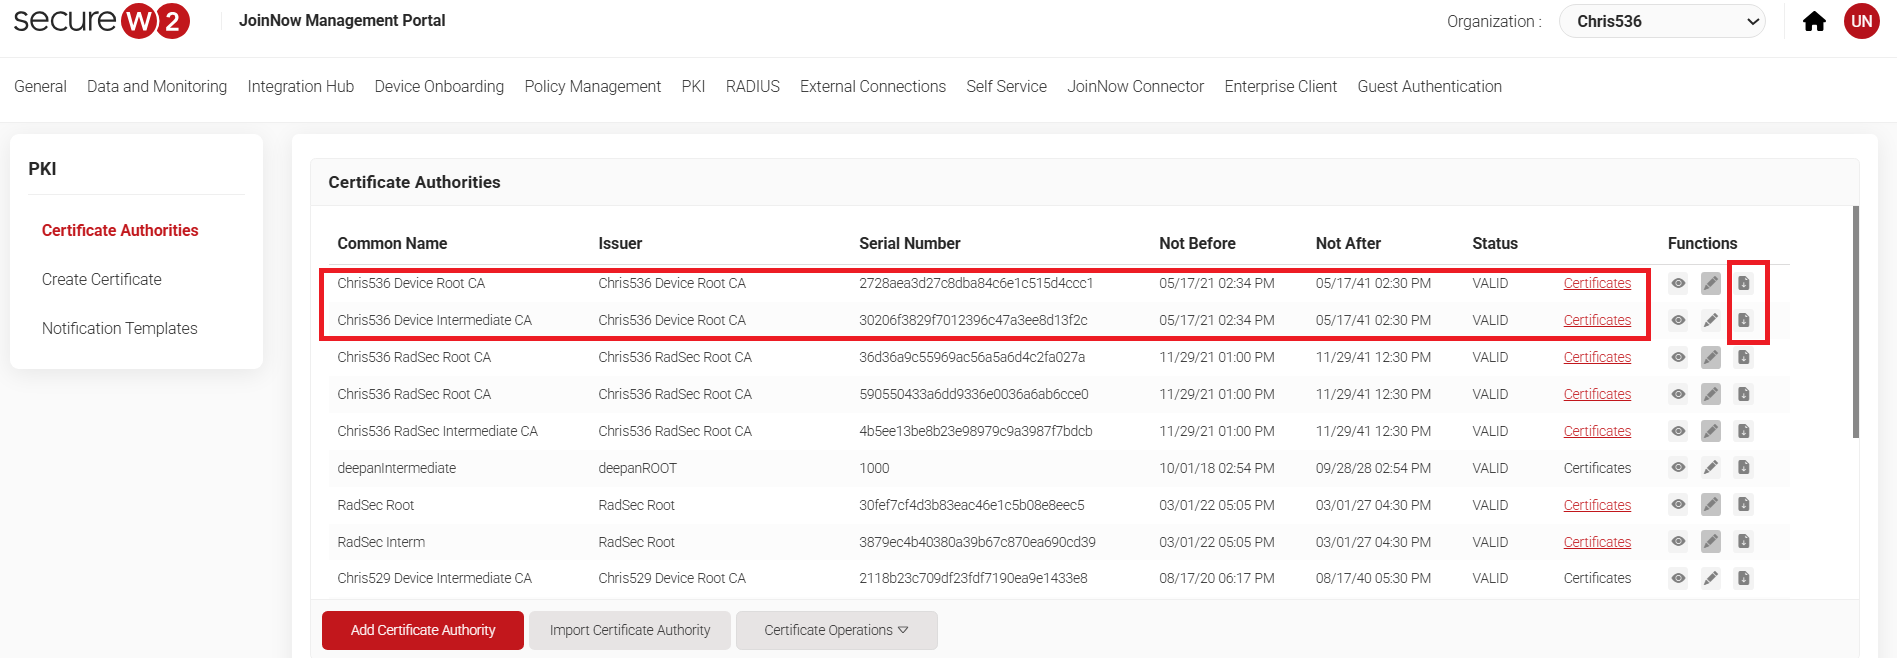Download Chris536 Device Root CA certificate icon
The height and width of the screenshot is (658, 1897).
click(1744, 284)
